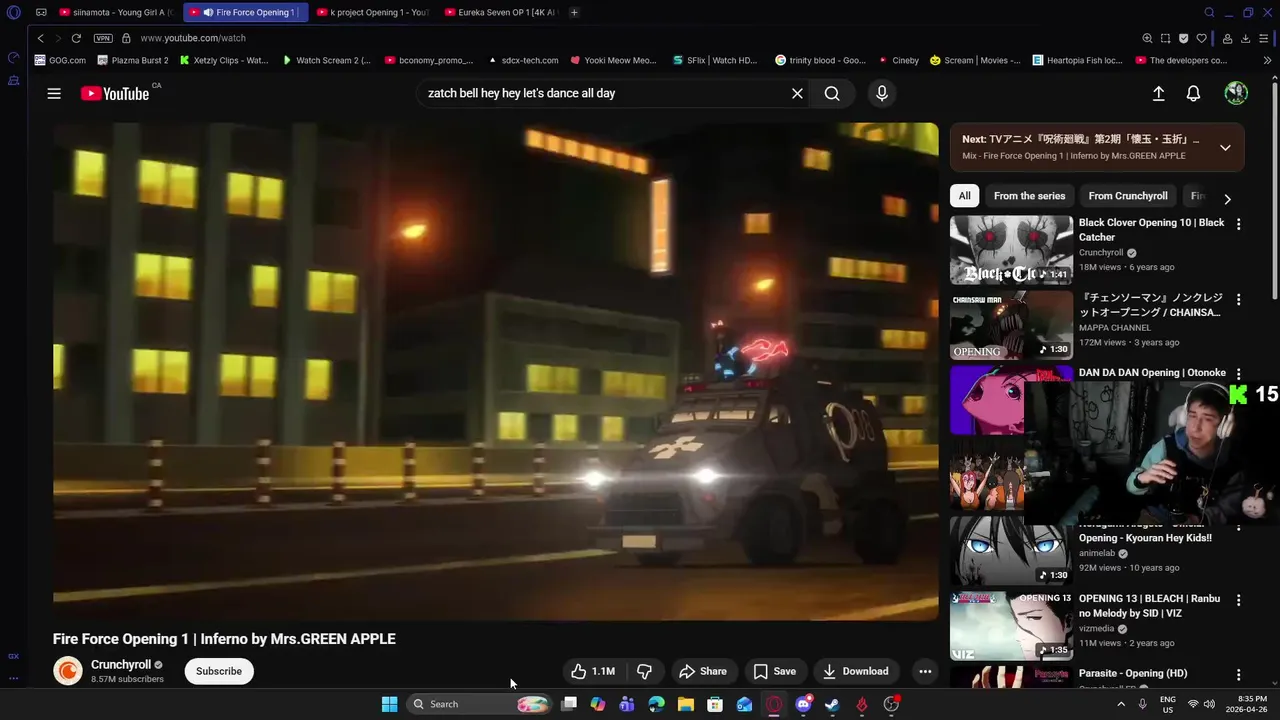
Task: Open Microsoft Store from the taskbar
Action: pos(715,704)
